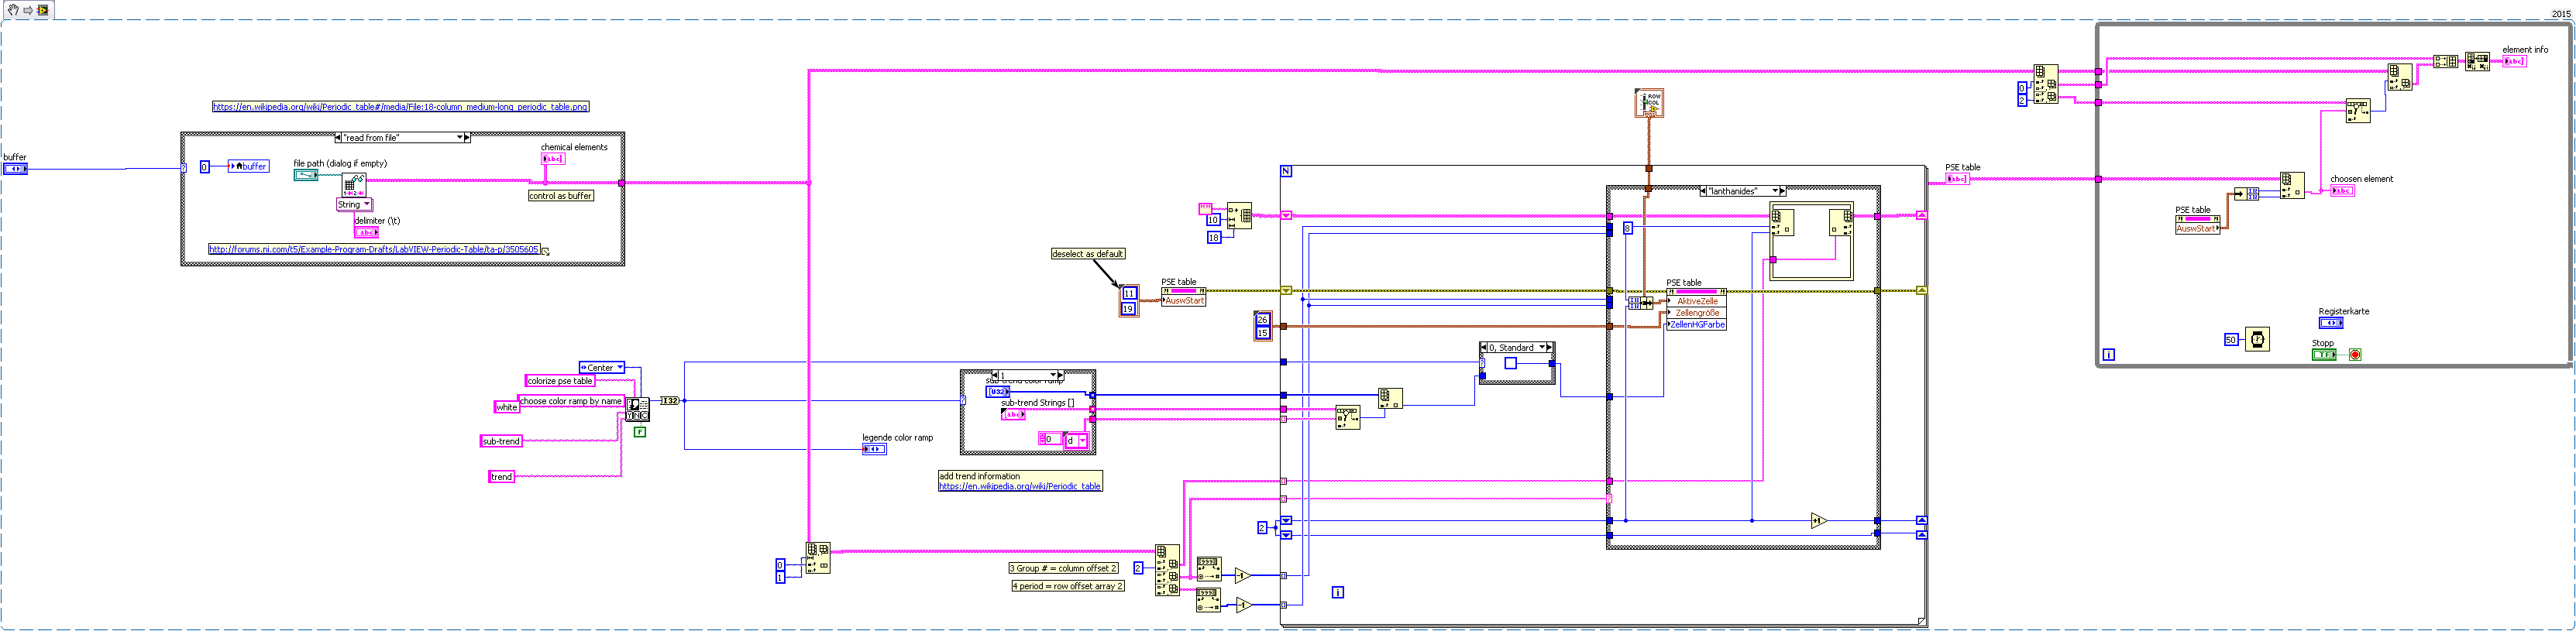The width and height of the screenshot is (2576, 631).
Task: Select the Wait (ms) watch icon
Action: 2258,339
